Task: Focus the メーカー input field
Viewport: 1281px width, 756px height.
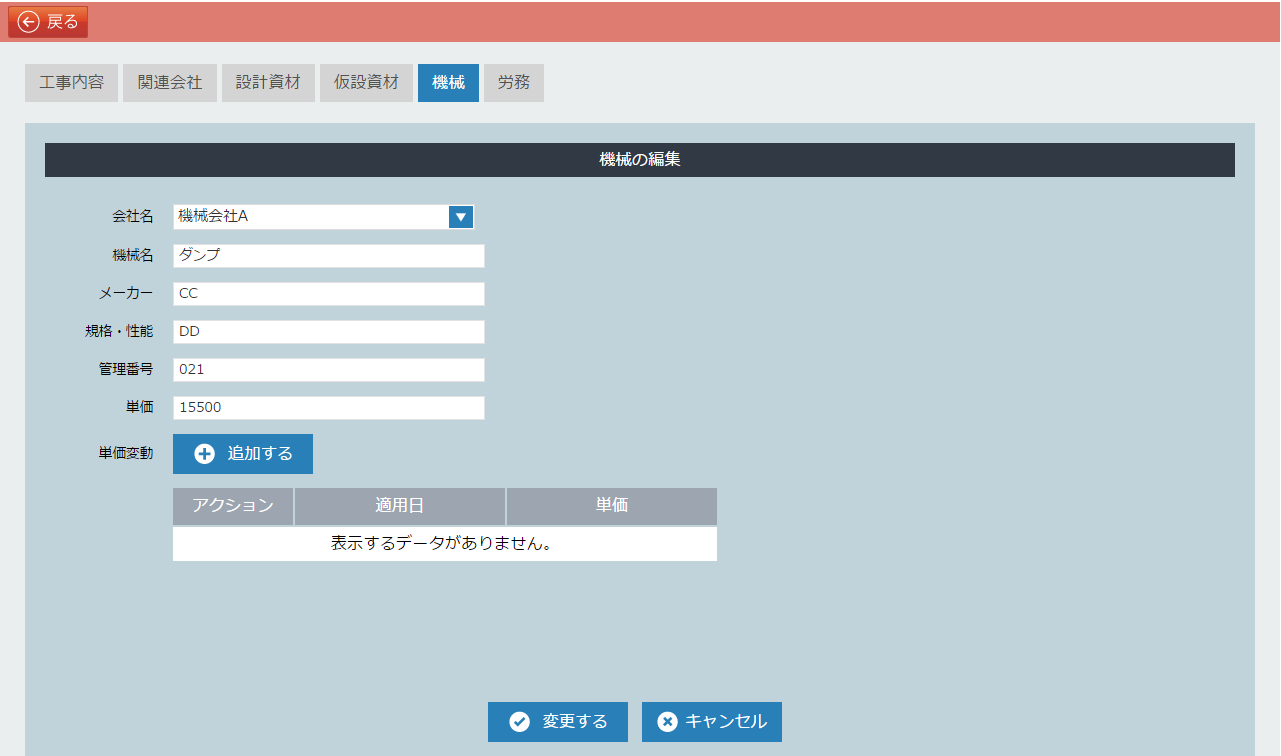Action: point(329,294)
